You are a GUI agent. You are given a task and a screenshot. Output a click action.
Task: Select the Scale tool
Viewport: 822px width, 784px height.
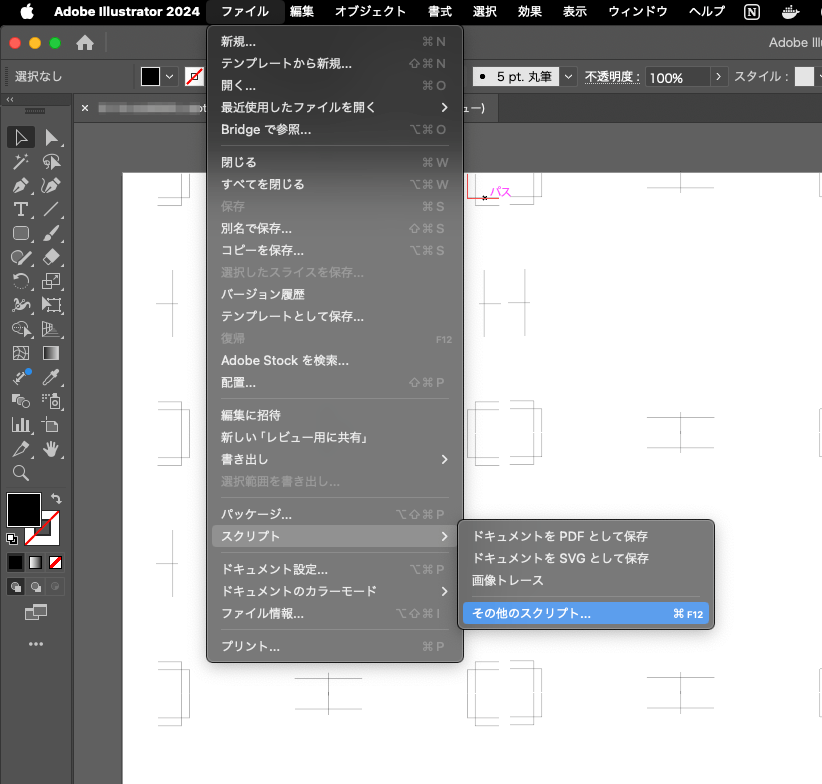click(51, 281)
